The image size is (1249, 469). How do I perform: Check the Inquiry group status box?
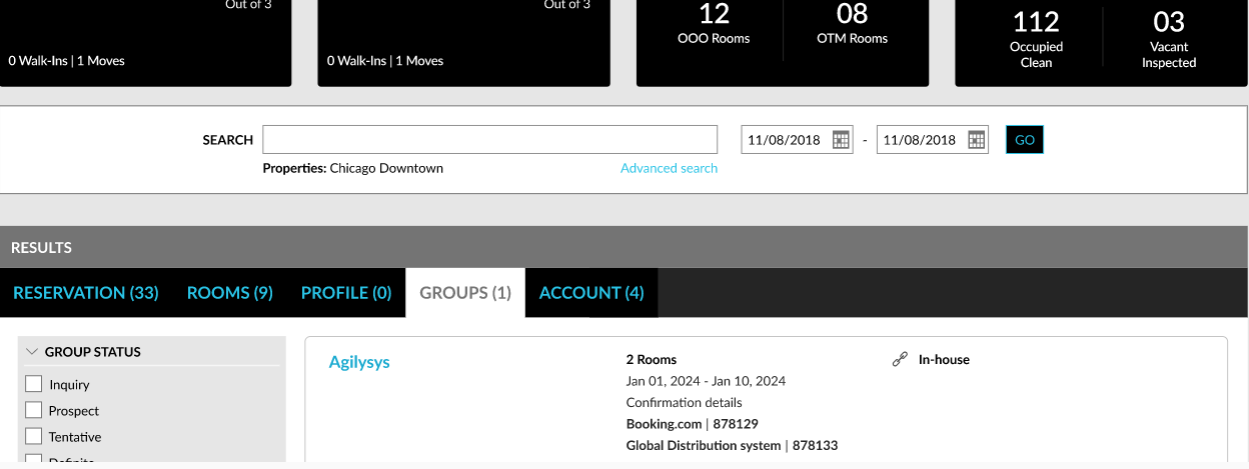[x=34, y=384]
